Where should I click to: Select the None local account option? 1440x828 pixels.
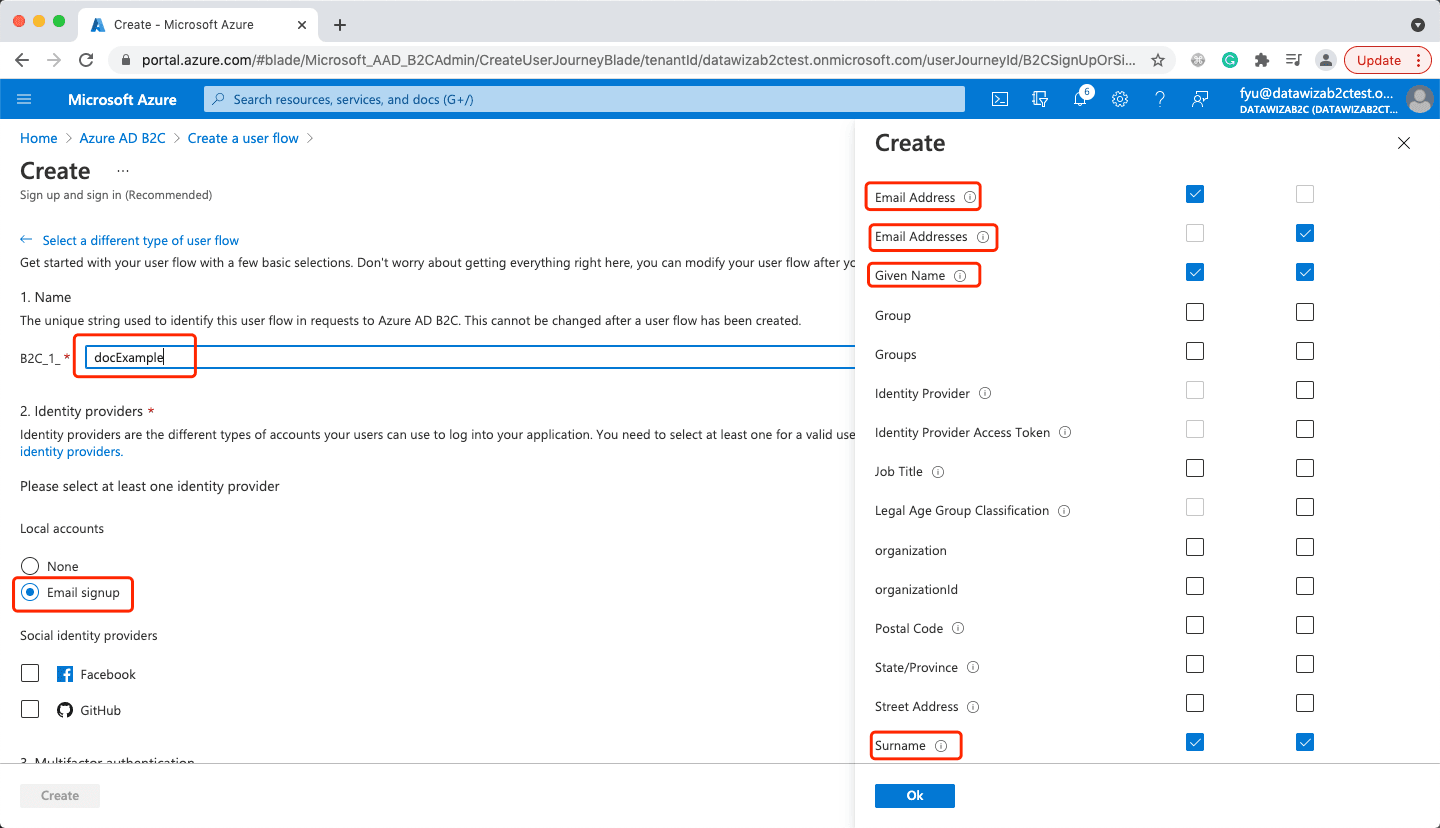pyautogui.click(x=30, y=566)
